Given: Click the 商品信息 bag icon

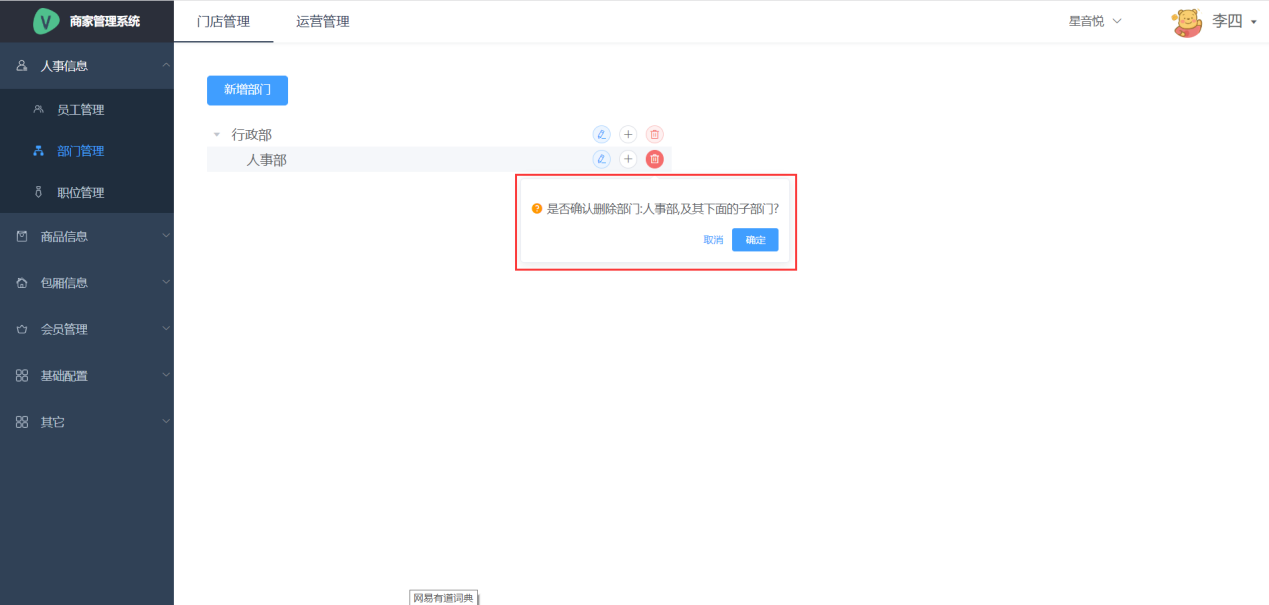Looking at the screenshot, I should [22, 237].
